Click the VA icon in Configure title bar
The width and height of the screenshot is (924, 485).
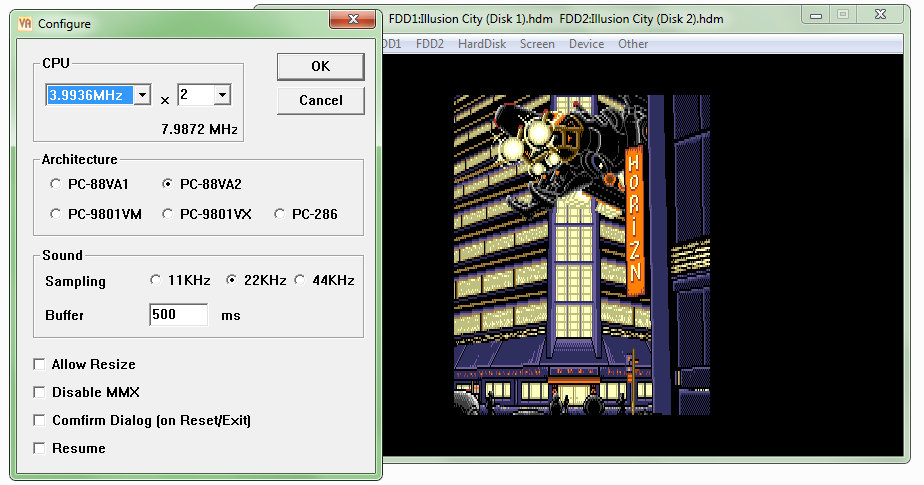(25, 24)
